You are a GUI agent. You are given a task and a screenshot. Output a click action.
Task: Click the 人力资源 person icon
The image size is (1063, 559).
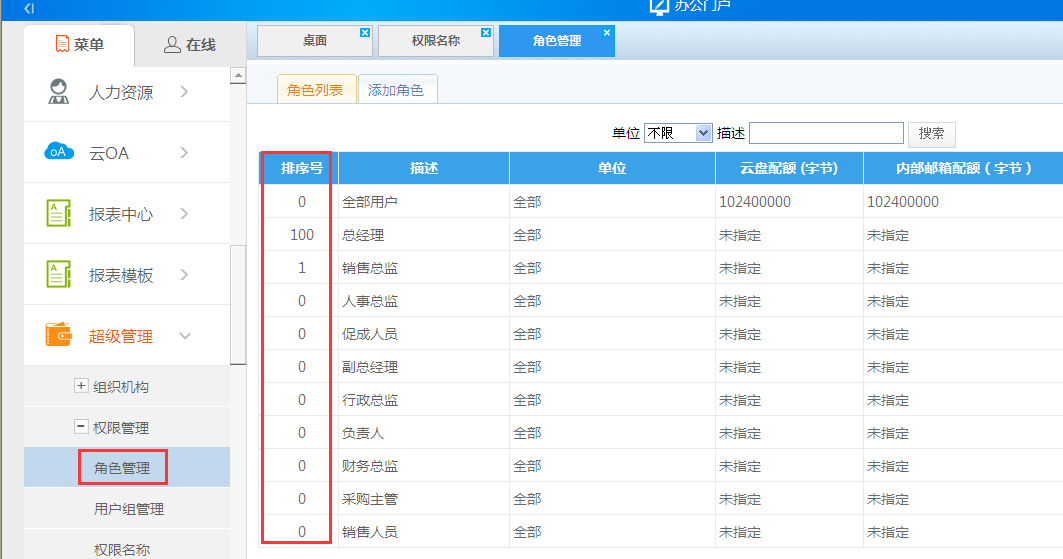pyautogui.click(x=59, y=91)
